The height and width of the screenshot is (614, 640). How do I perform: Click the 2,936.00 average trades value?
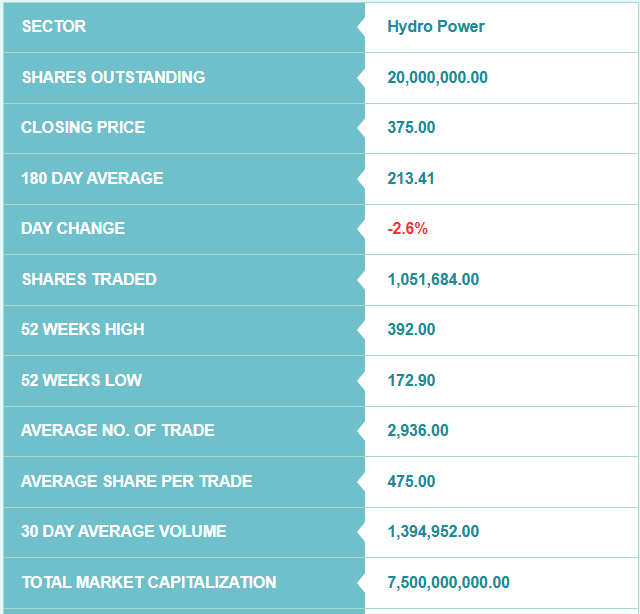tap(418, 430)
